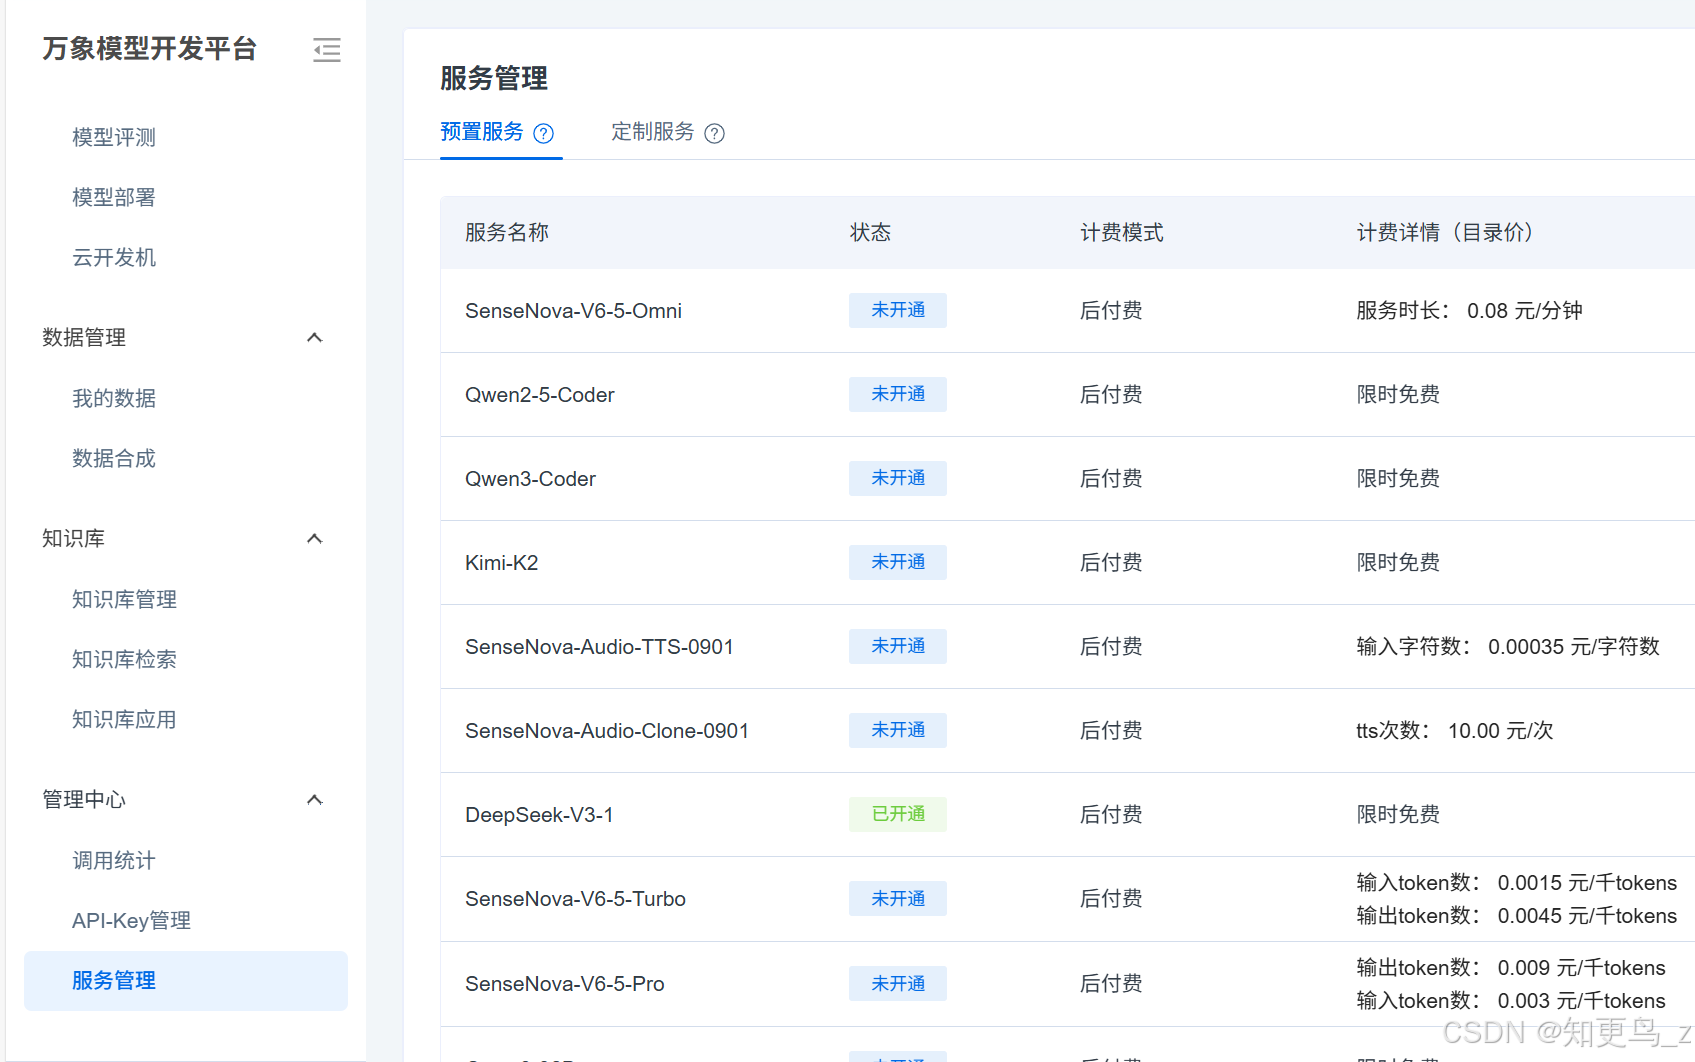Click 未开通 status tag for Qwen2-5-Coder

898,394
